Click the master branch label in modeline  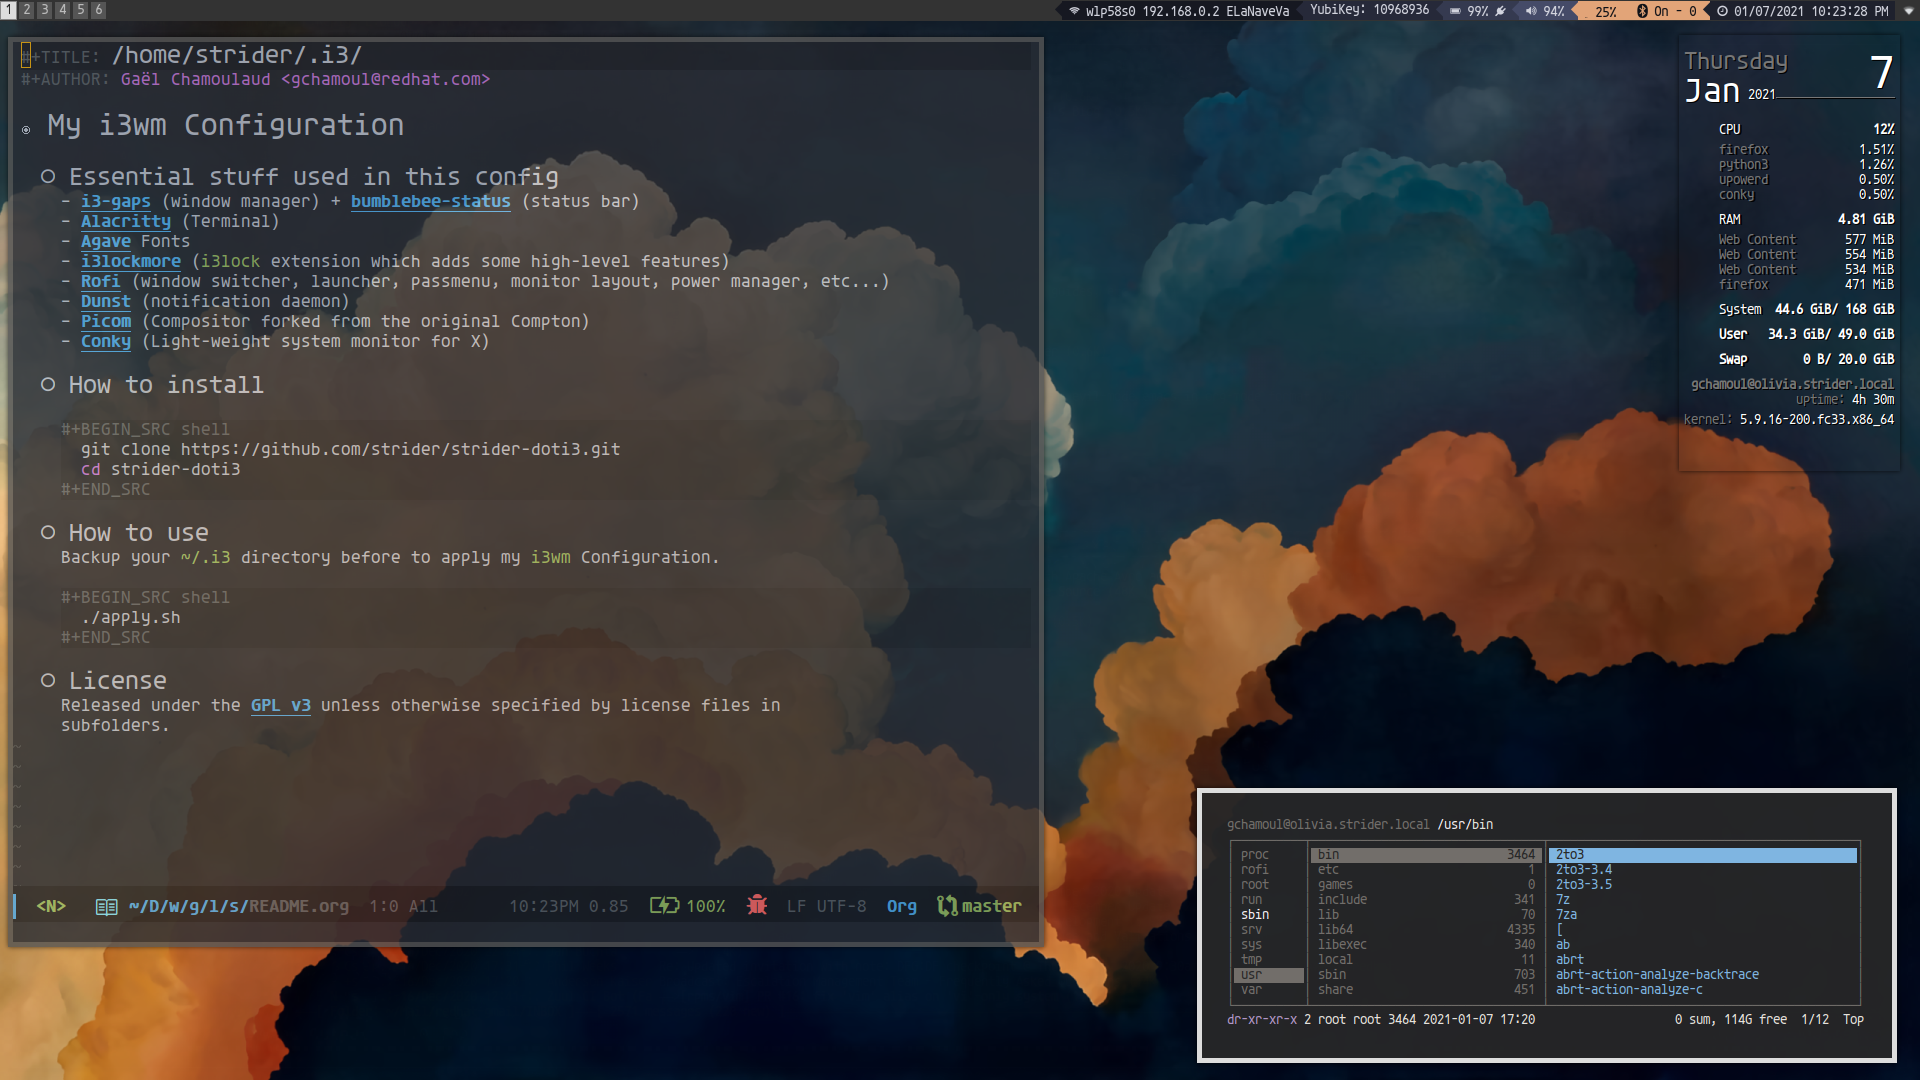pos(992,906)
